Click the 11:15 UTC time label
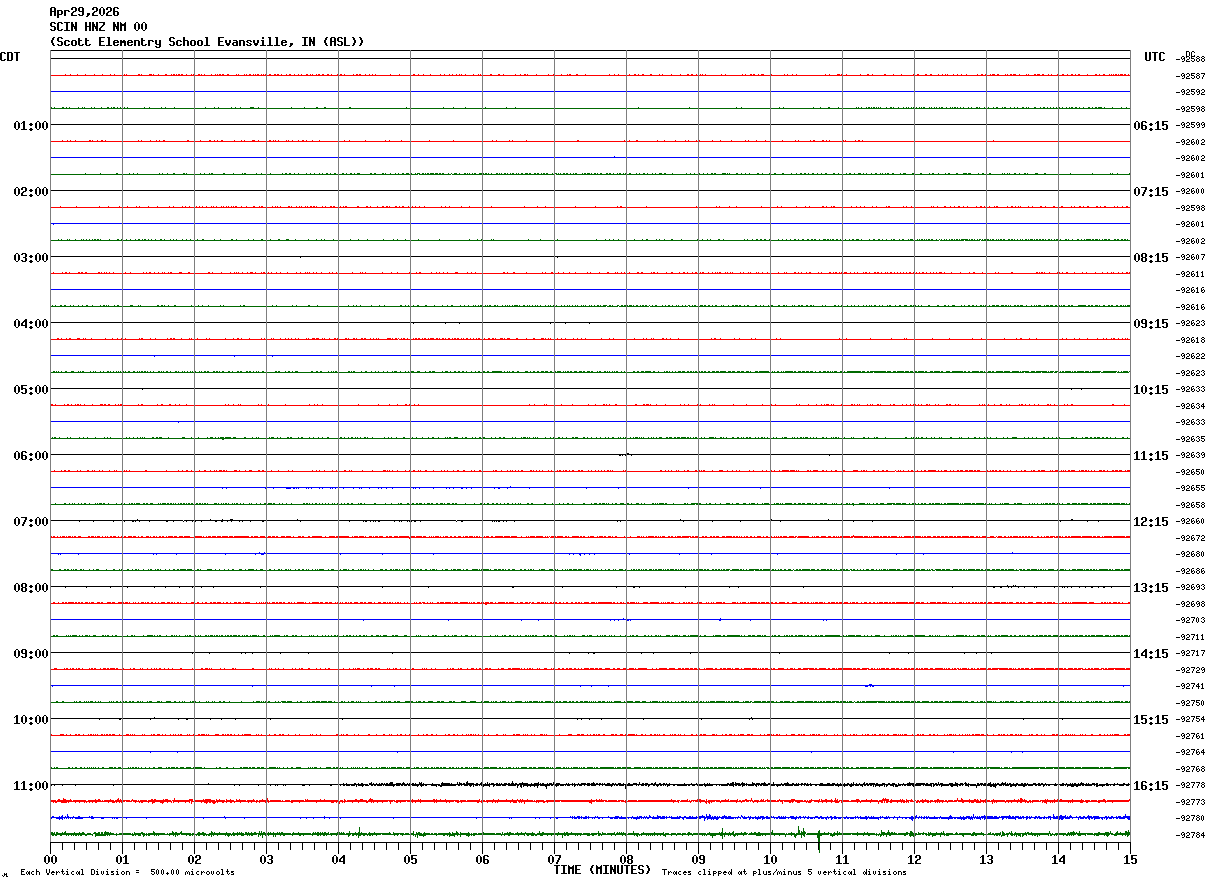Viewport: 1210px width, 886px height. pyautogui.click(x=1151, y=456)
